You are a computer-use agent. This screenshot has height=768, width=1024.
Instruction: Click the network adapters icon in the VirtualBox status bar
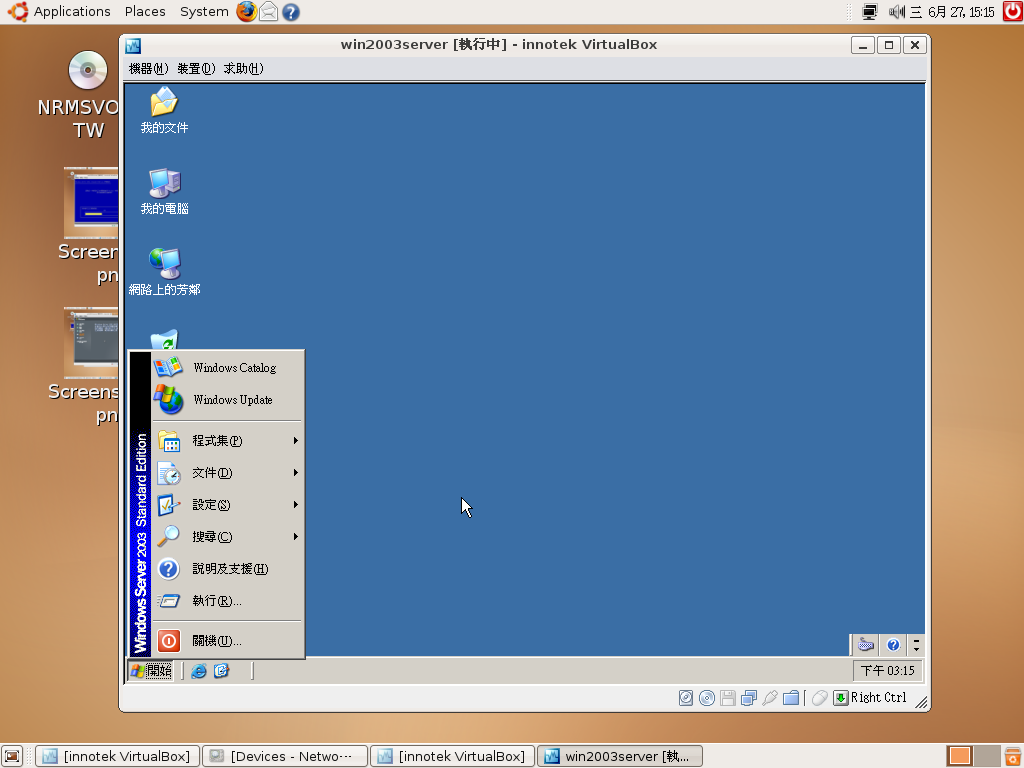[x=748, y=698]
